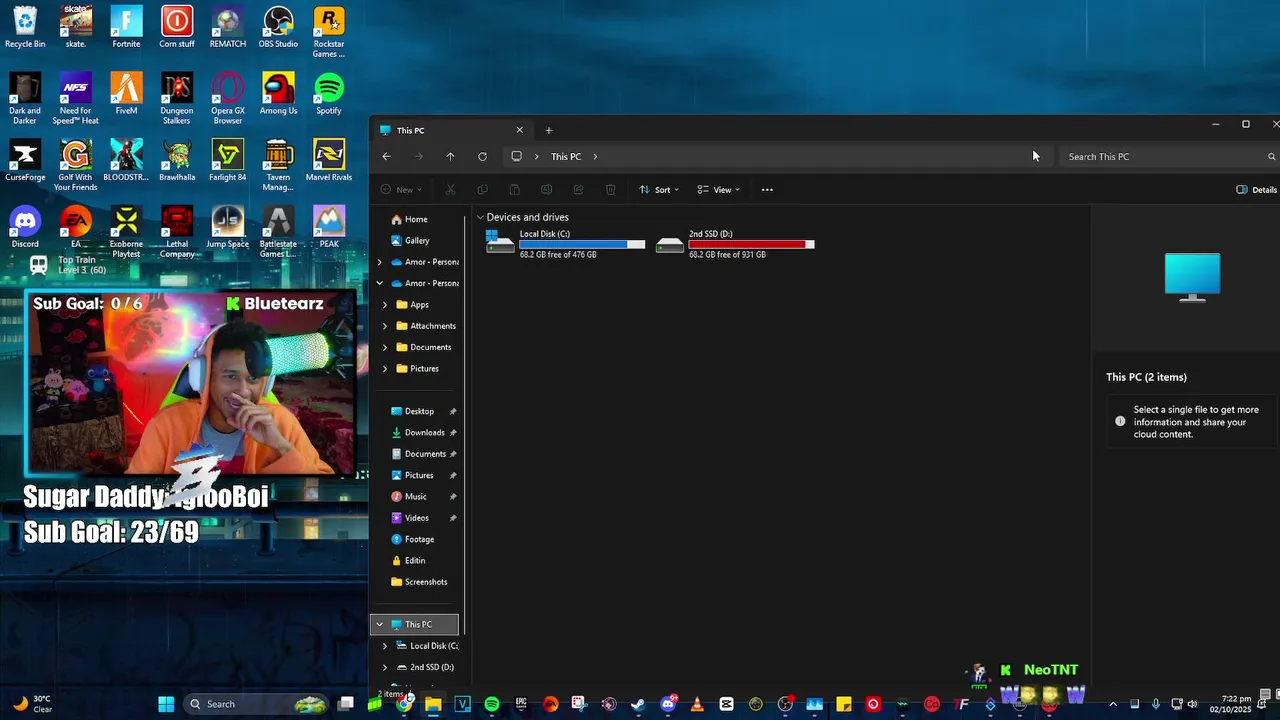Image resolution: width=1280 pixels, height=720 pixels.
Task: Expand sidebar Local Disk (C:) chevron
Action: (x=385, y=646)
